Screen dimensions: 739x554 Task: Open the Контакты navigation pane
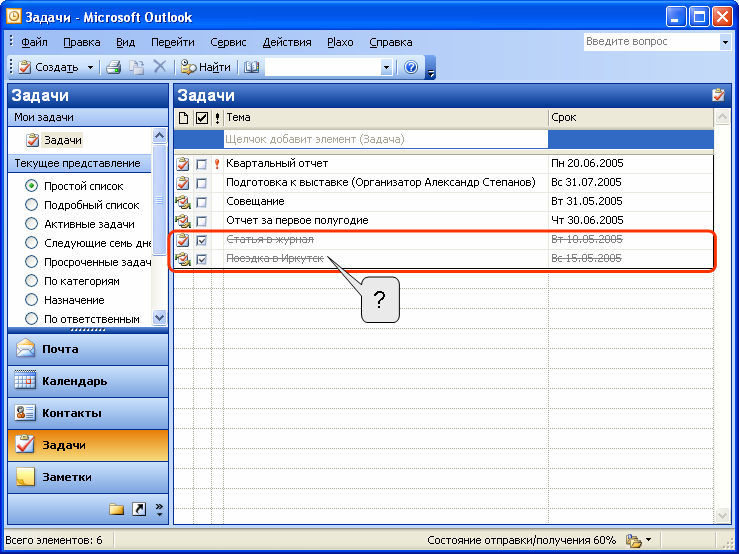coord(88,413)
